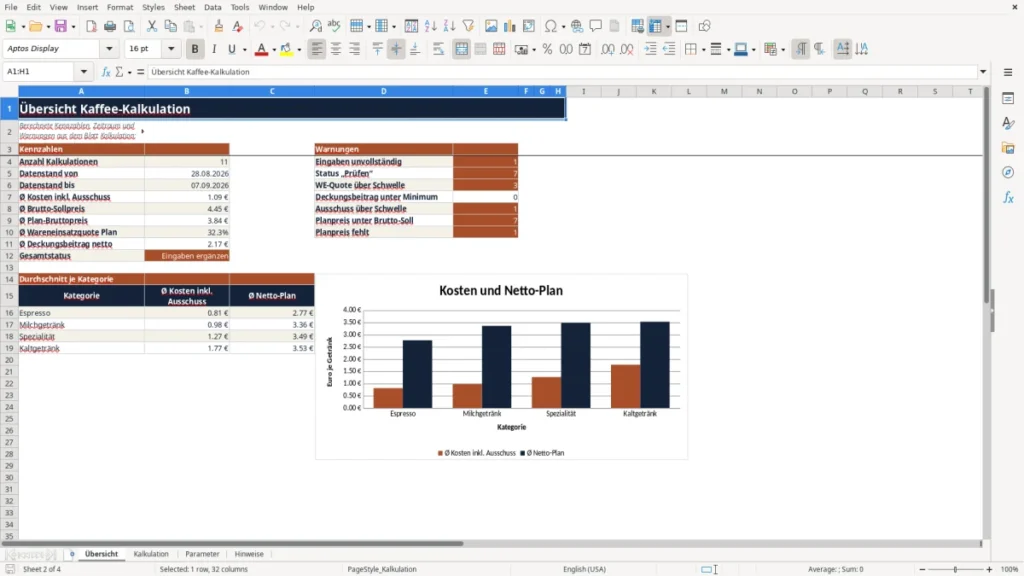
Task: Toggle underline formatting
Action: tap(232, 49)
